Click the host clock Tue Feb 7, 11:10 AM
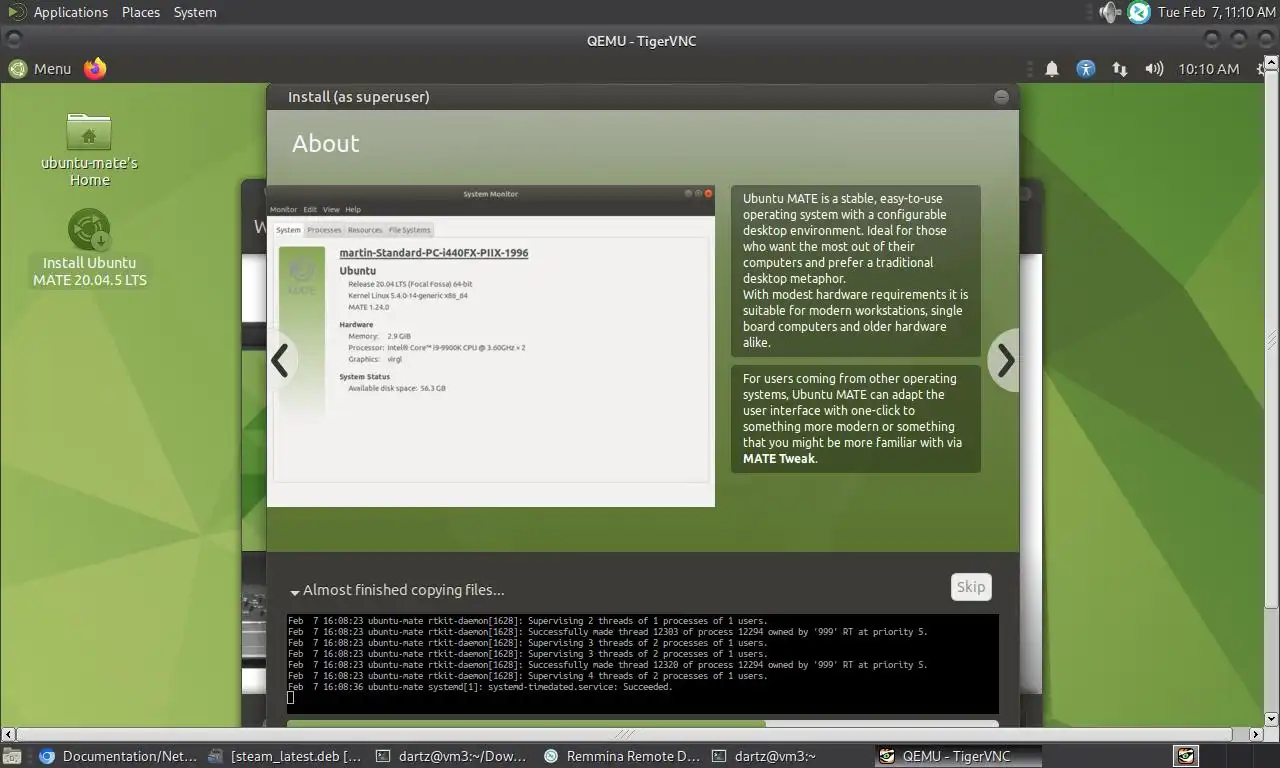 tap(1216, 12)
